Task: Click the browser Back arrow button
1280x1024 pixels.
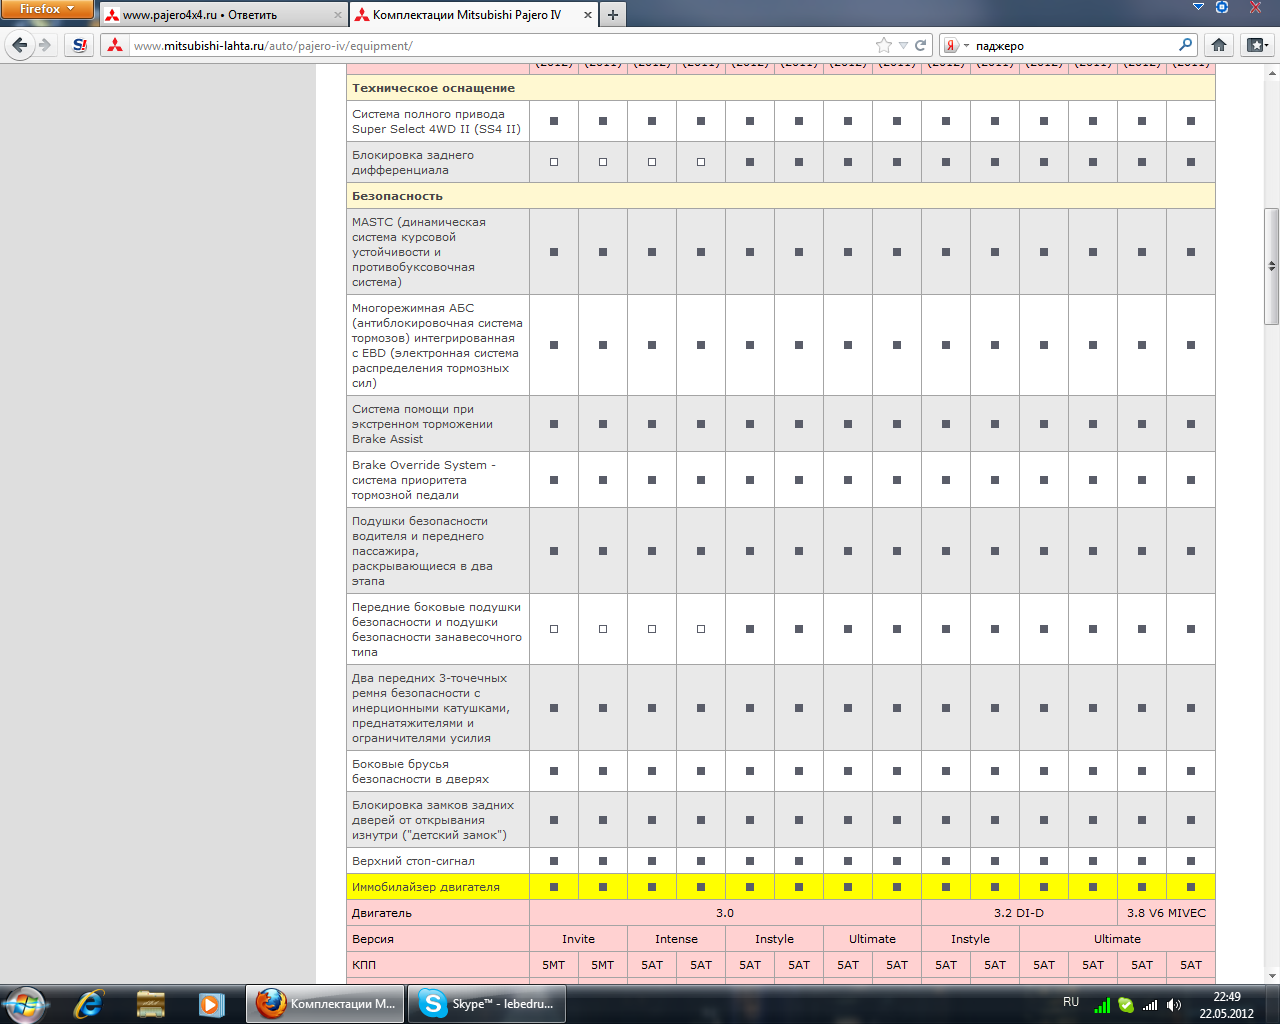Action: 19,45
